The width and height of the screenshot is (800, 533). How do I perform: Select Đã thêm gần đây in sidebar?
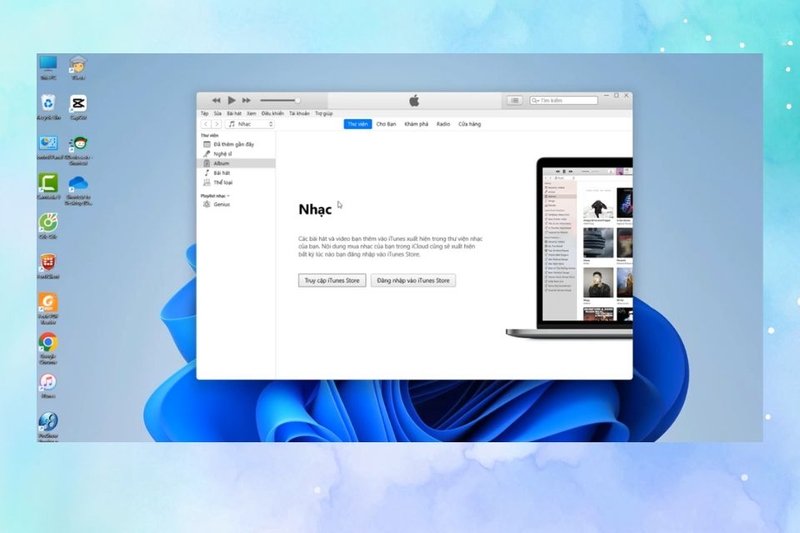[x=236, y=144]
